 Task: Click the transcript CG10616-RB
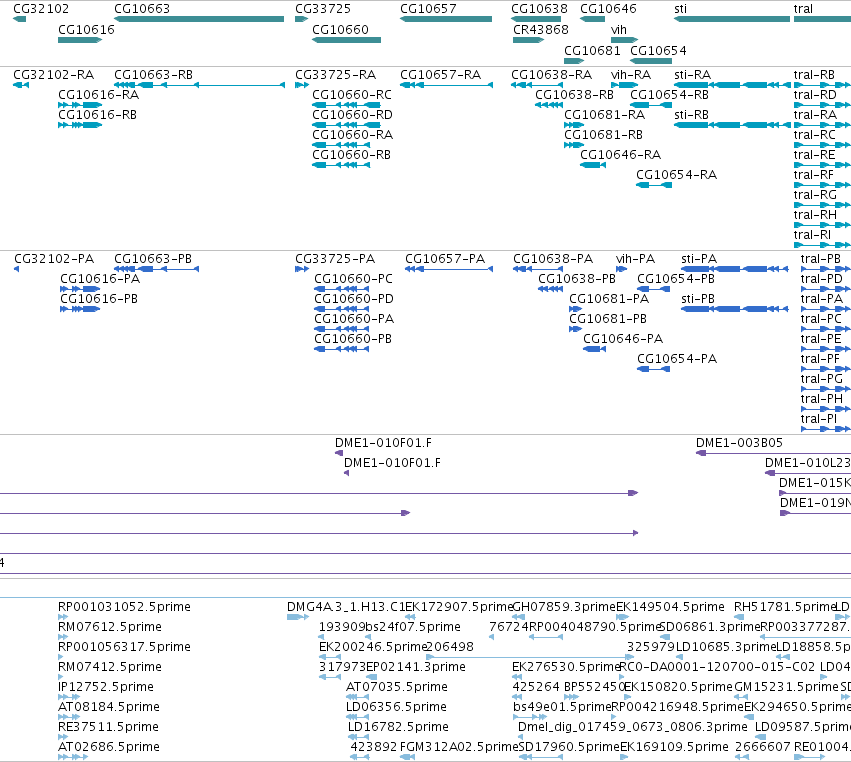(x=80, y=125)
